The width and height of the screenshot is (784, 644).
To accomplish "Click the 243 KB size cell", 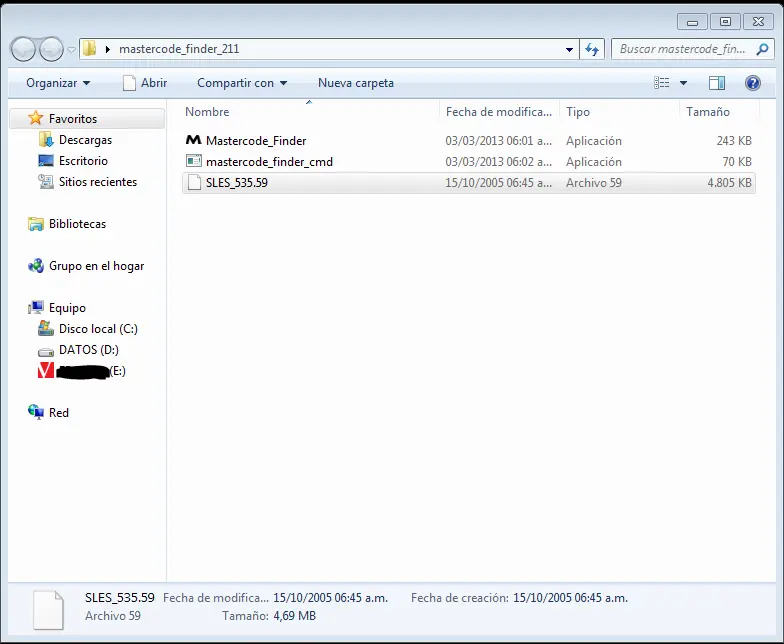I will (734, 141).
